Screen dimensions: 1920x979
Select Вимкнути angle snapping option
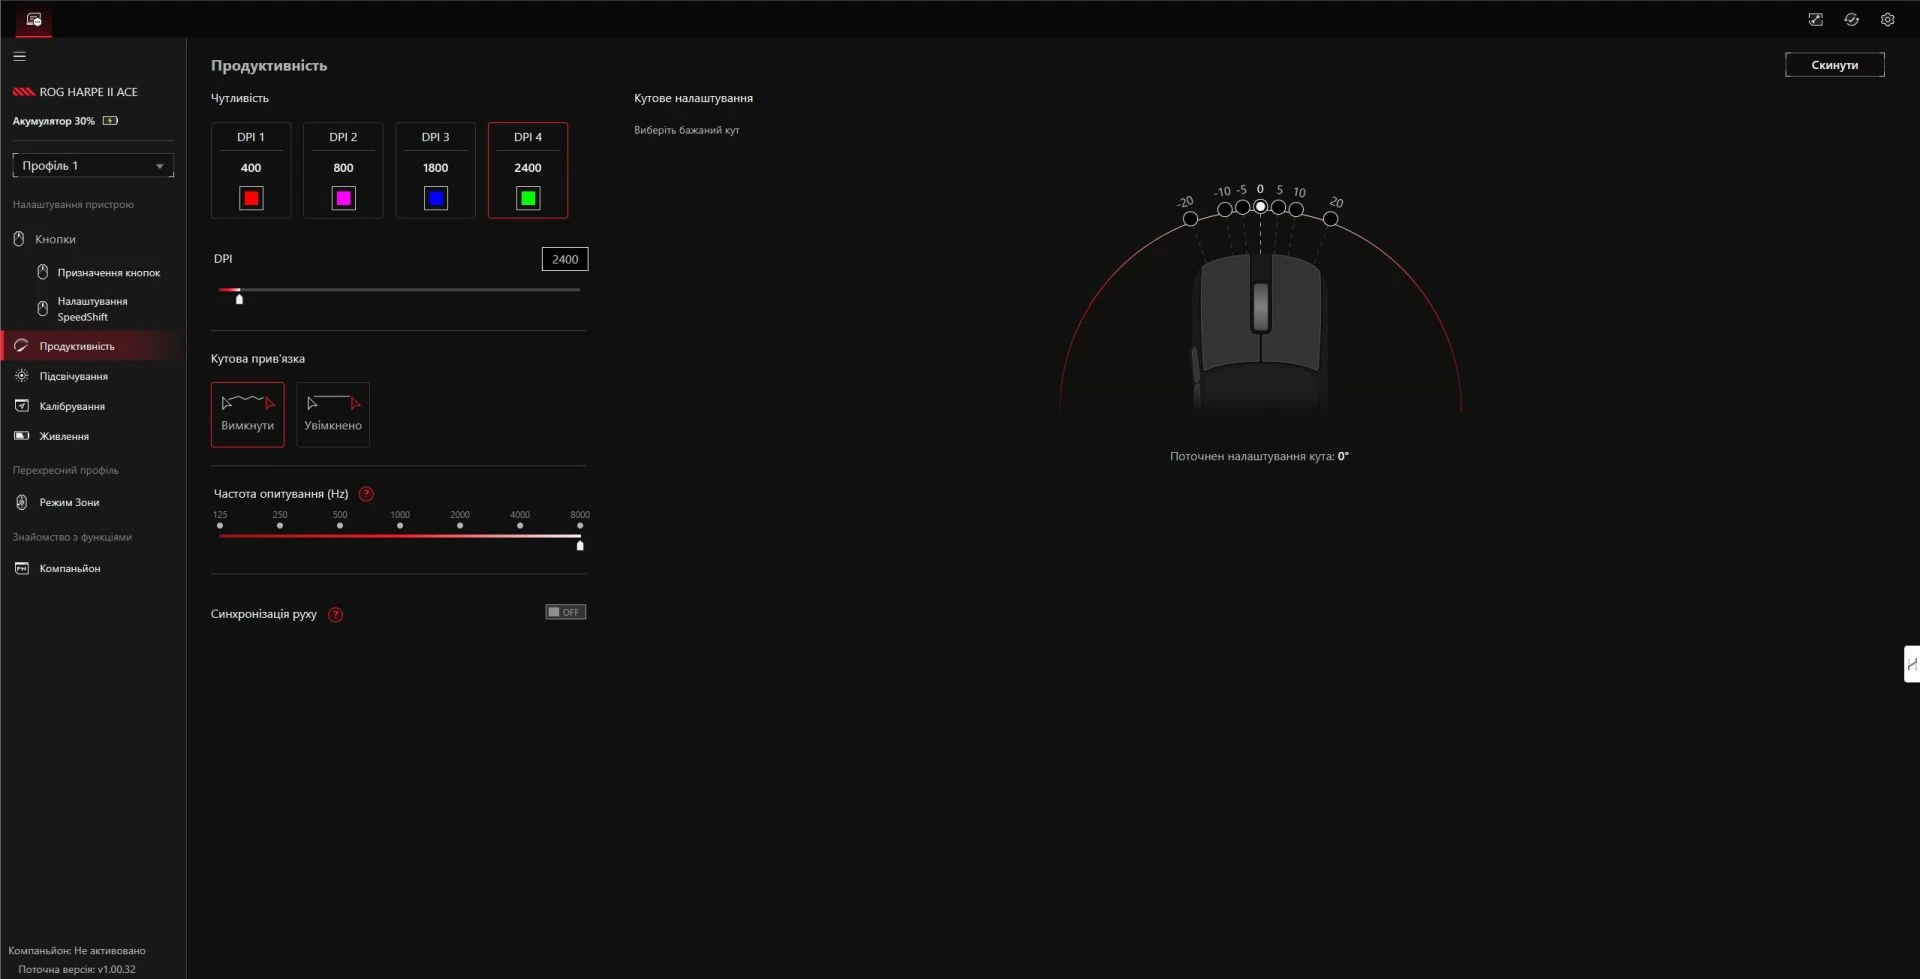pyautogui.click(x=247, y=414)
